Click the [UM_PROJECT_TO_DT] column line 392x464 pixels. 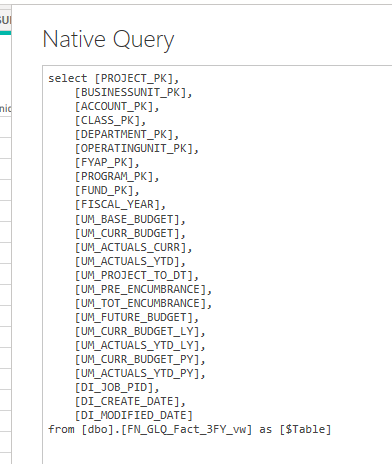[x=137, y=276]
